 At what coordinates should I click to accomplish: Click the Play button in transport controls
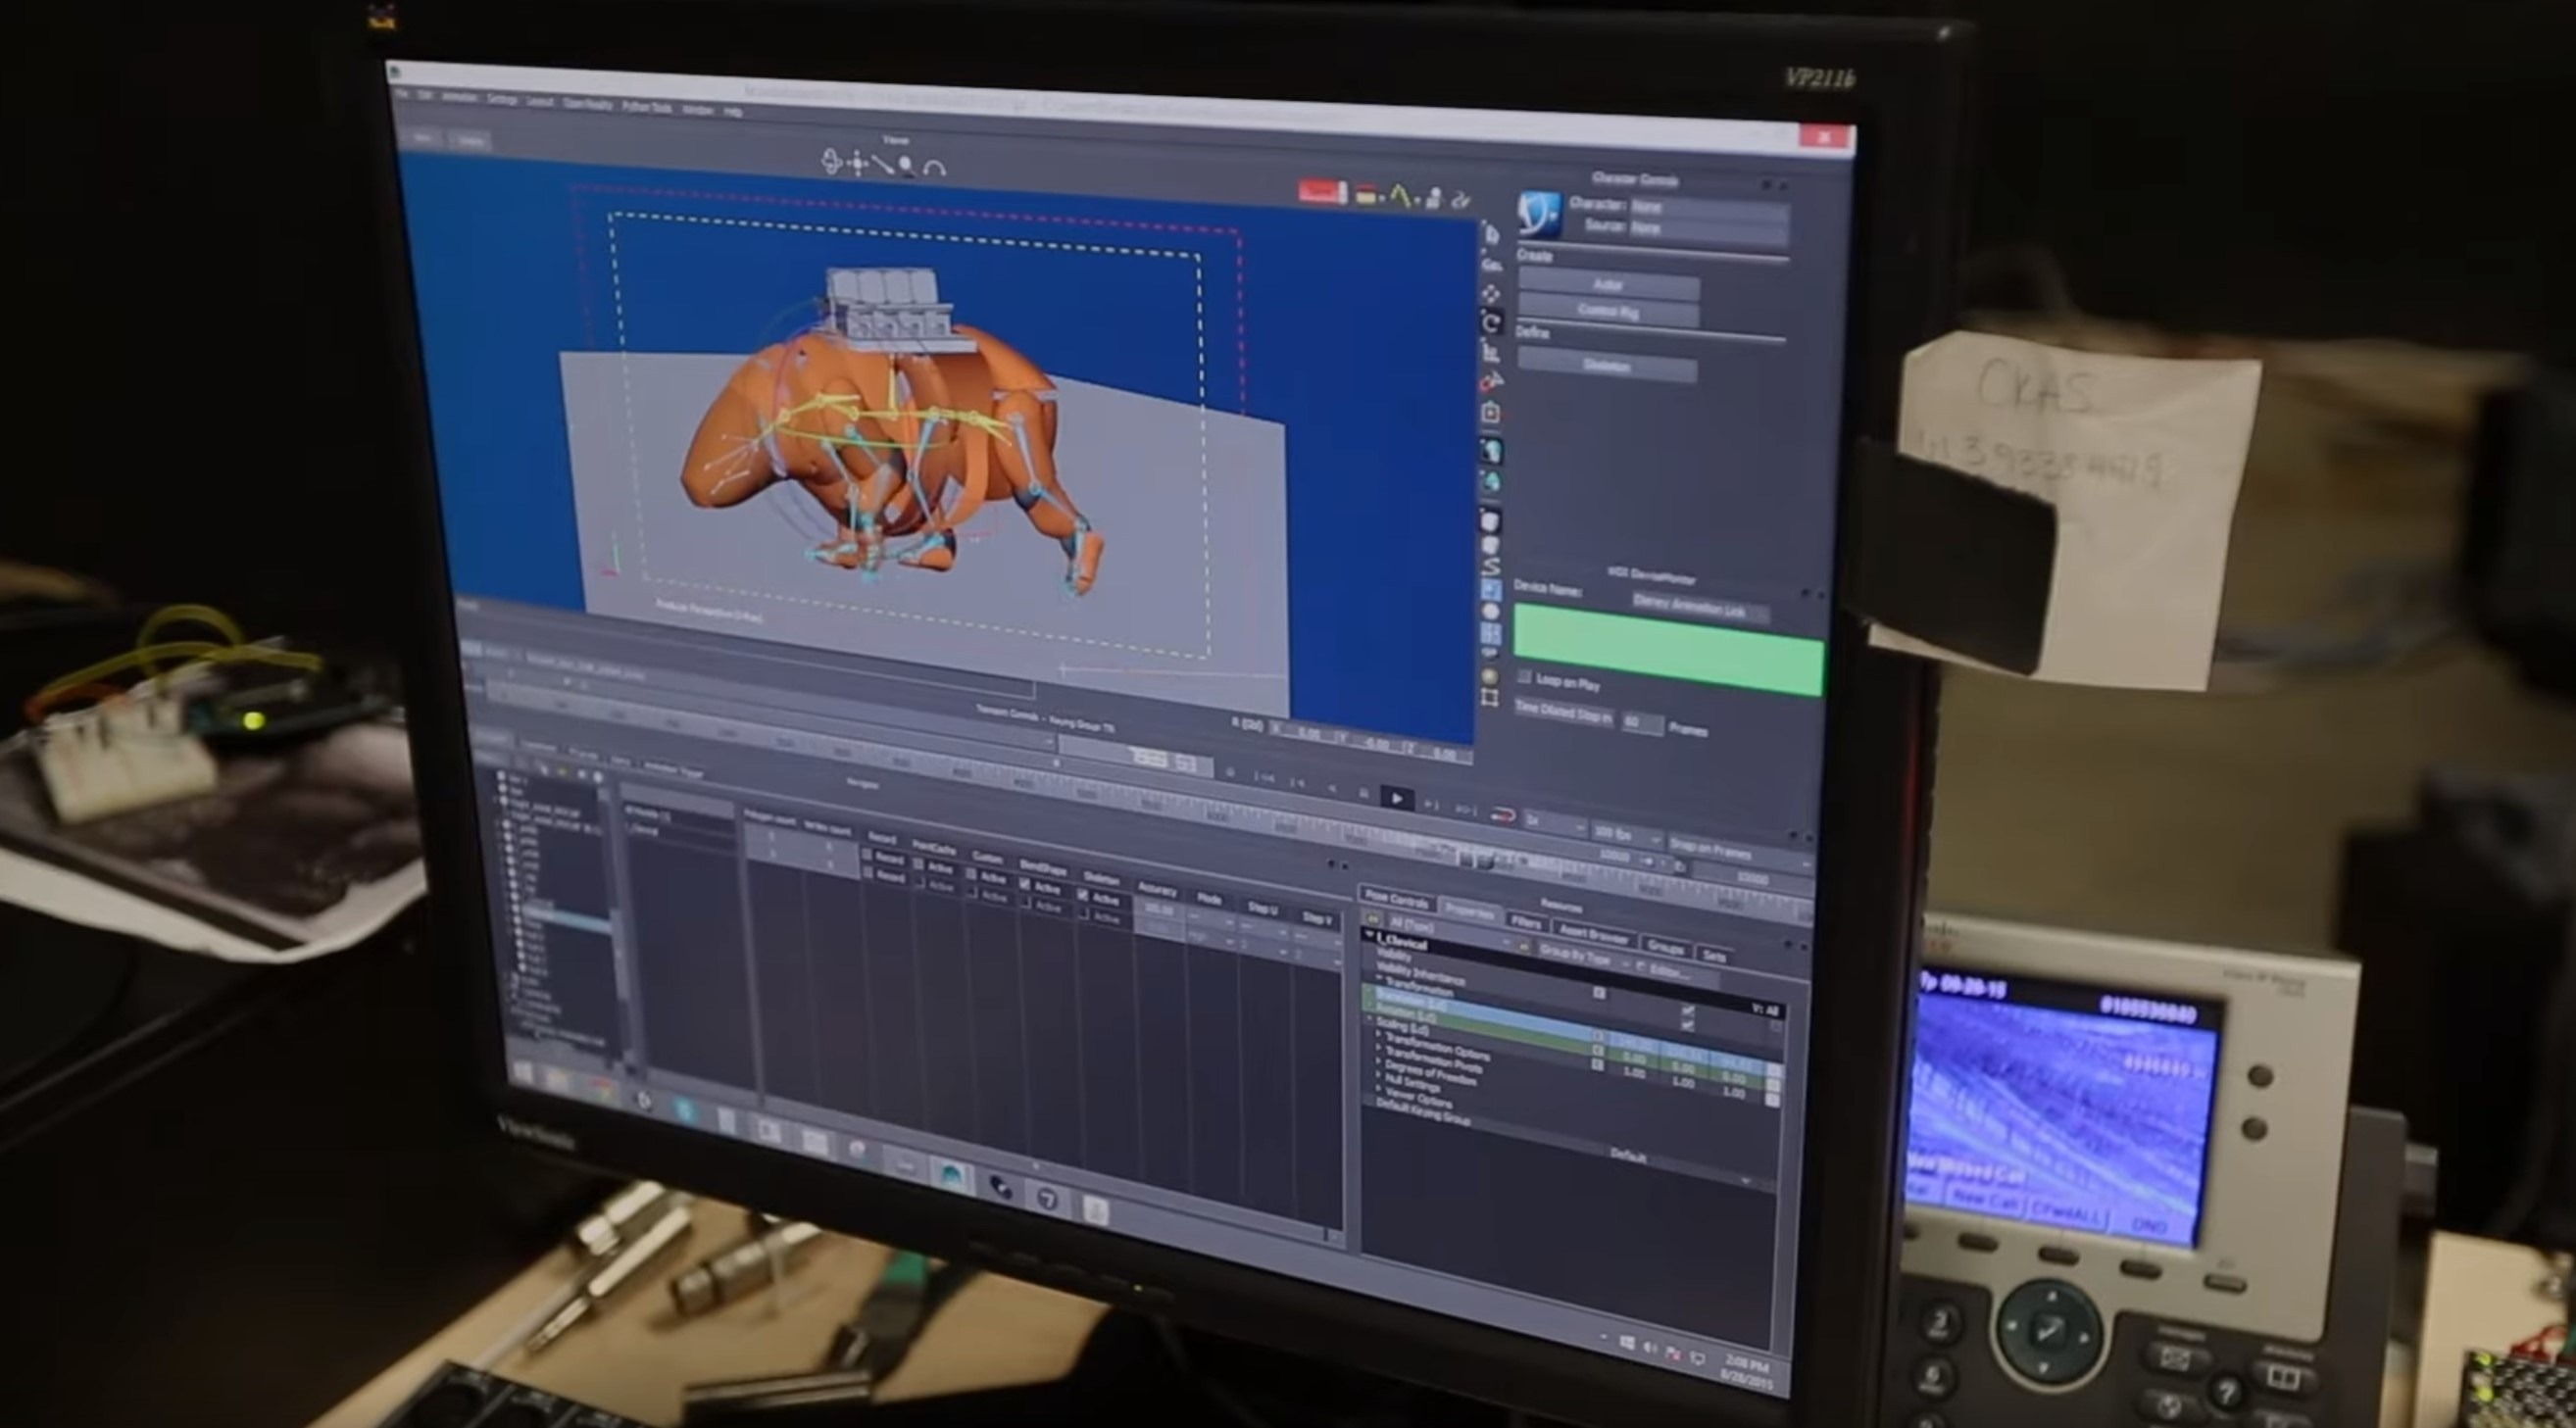pos(1396,798)
